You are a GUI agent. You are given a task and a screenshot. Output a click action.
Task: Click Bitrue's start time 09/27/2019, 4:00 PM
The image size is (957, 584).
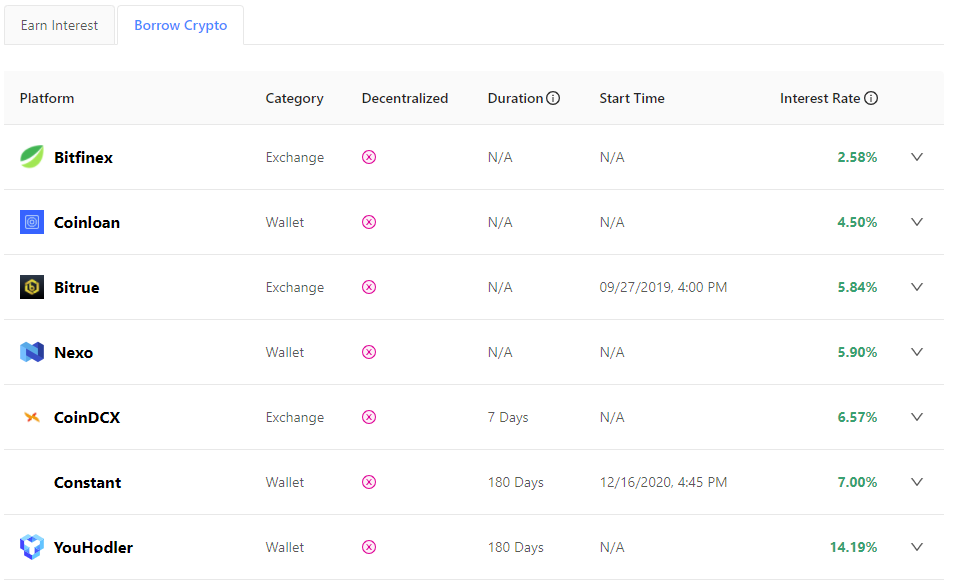click(663, 287)
